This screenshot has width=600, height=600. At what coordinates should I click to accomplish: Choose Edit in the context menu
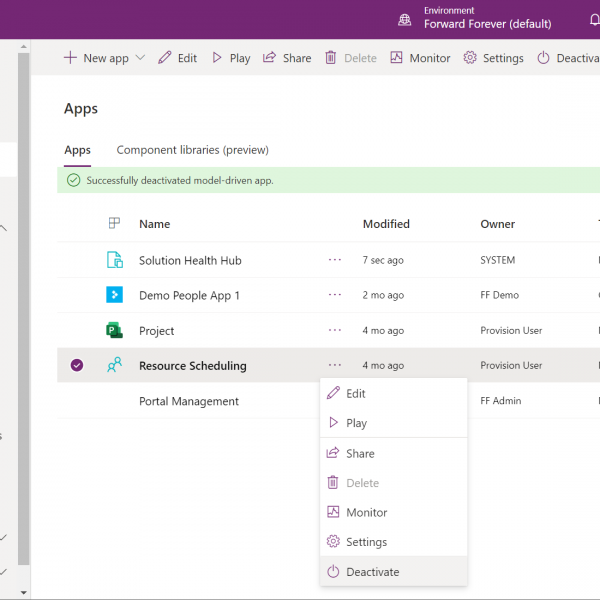click(x=393, y=393)
